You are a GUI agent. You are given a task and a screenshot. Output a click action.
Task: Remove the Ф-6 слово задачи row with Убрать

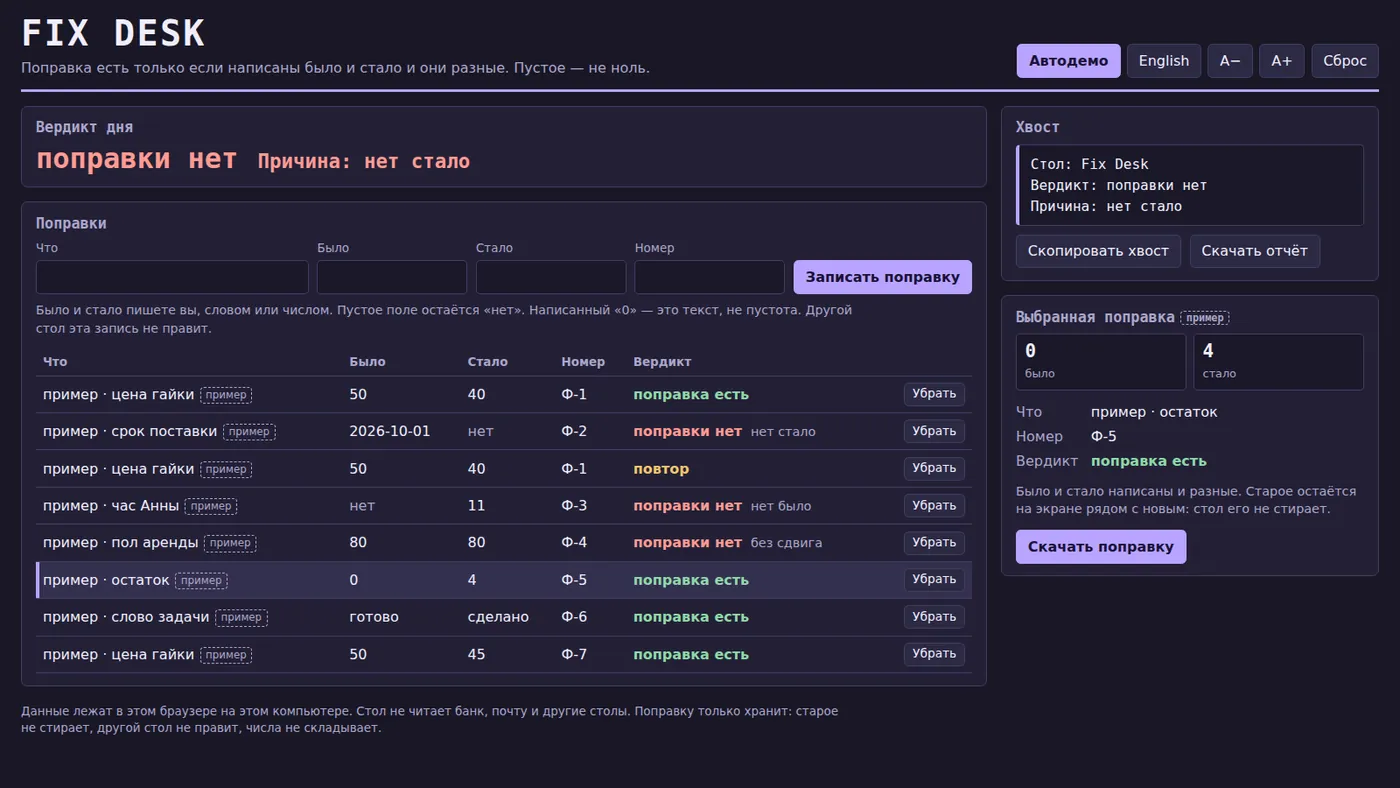coord(934,617)
